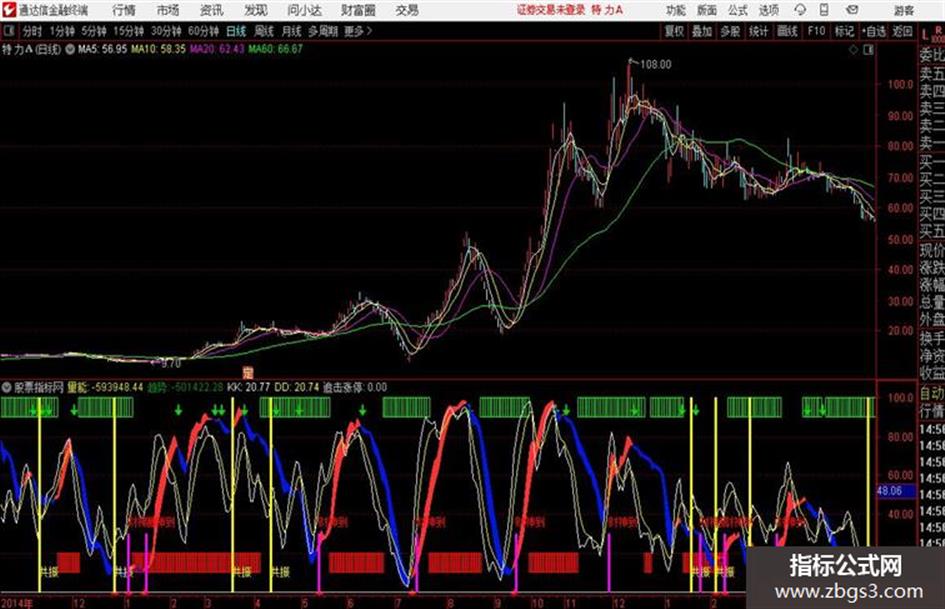Open the 财富圈 menu
The width and height of the screenshot is (945, 609).
point(359,10)
